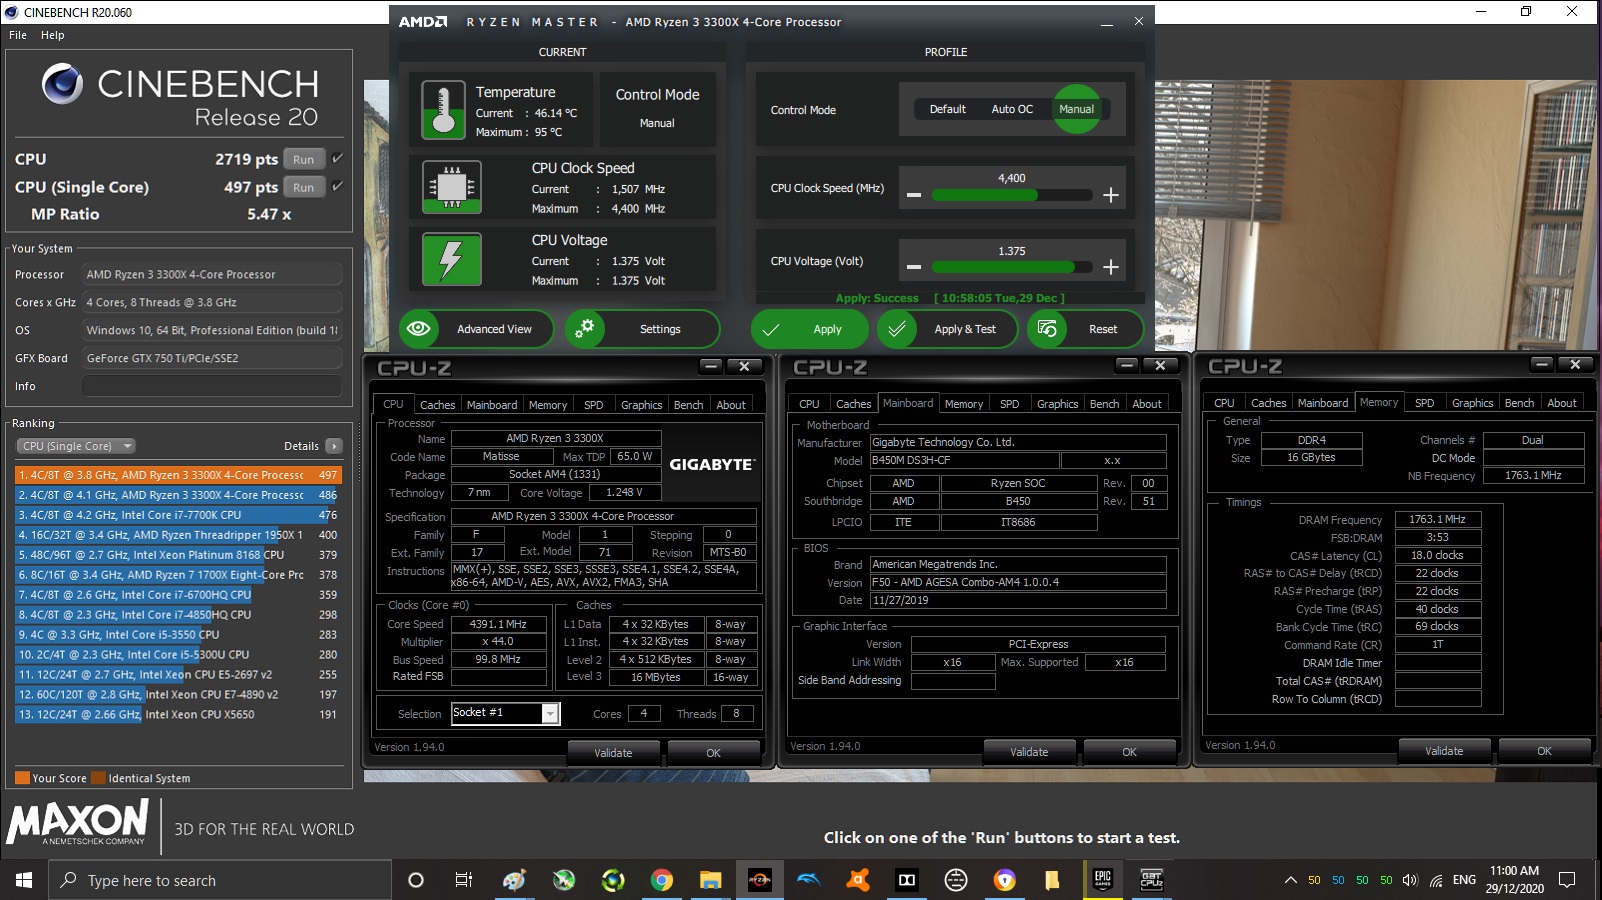Open the Socket #1 selection dropdown

[550, 713]
